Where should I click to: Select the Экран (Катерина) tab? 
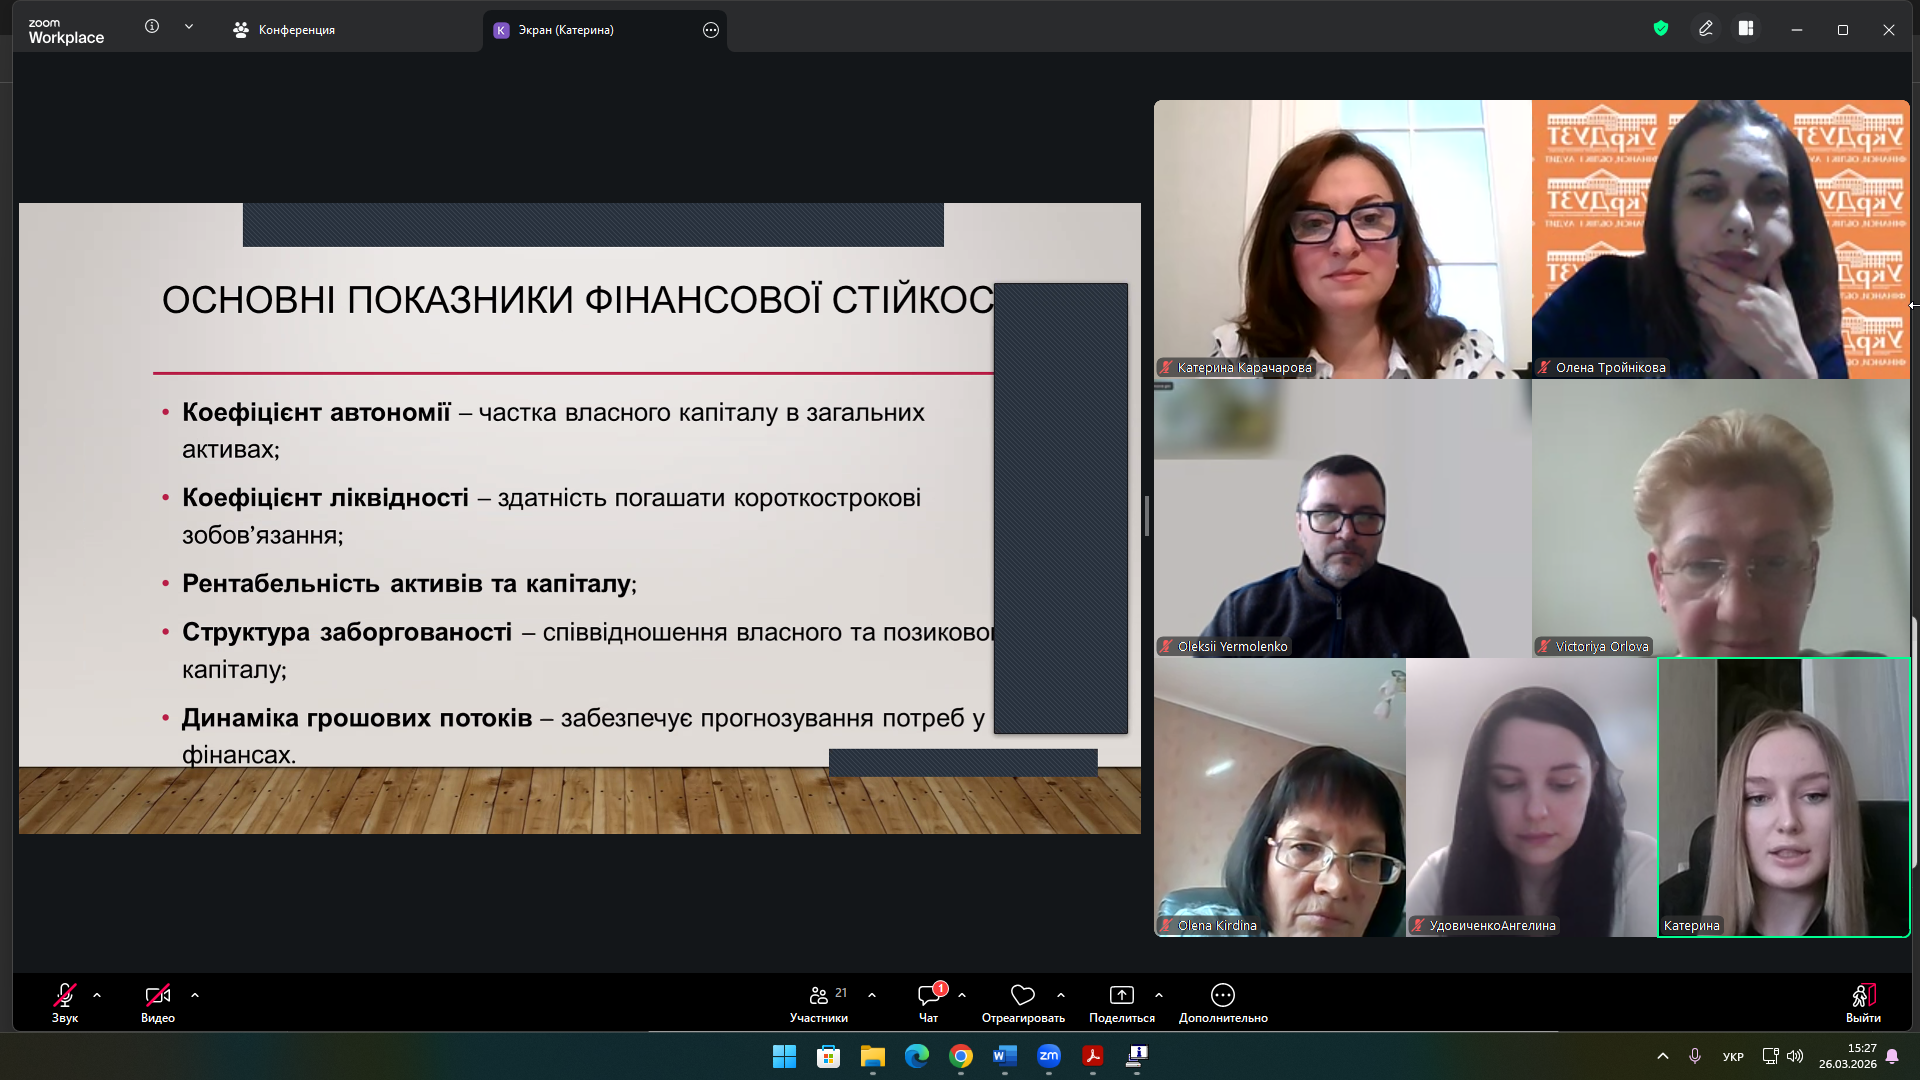566,30
